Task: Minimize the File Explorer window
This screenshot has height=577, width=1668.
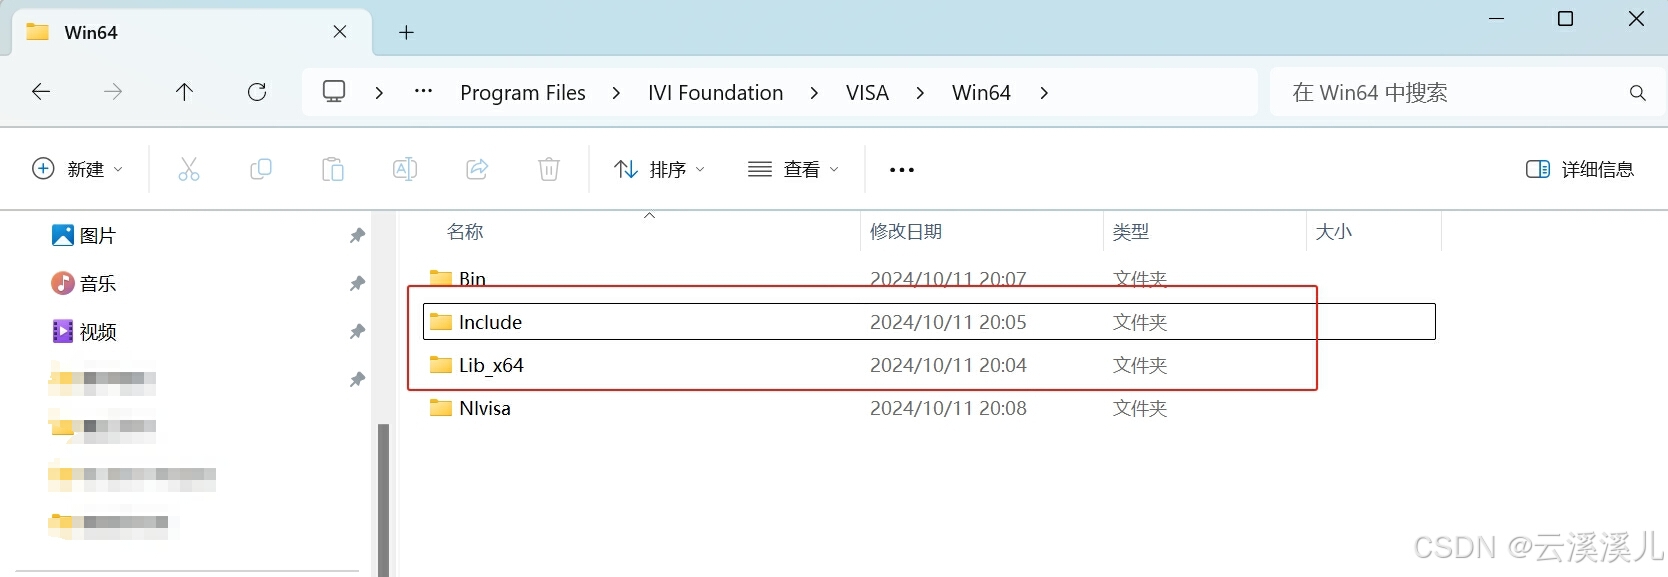Action: [x=1496, y=19]
